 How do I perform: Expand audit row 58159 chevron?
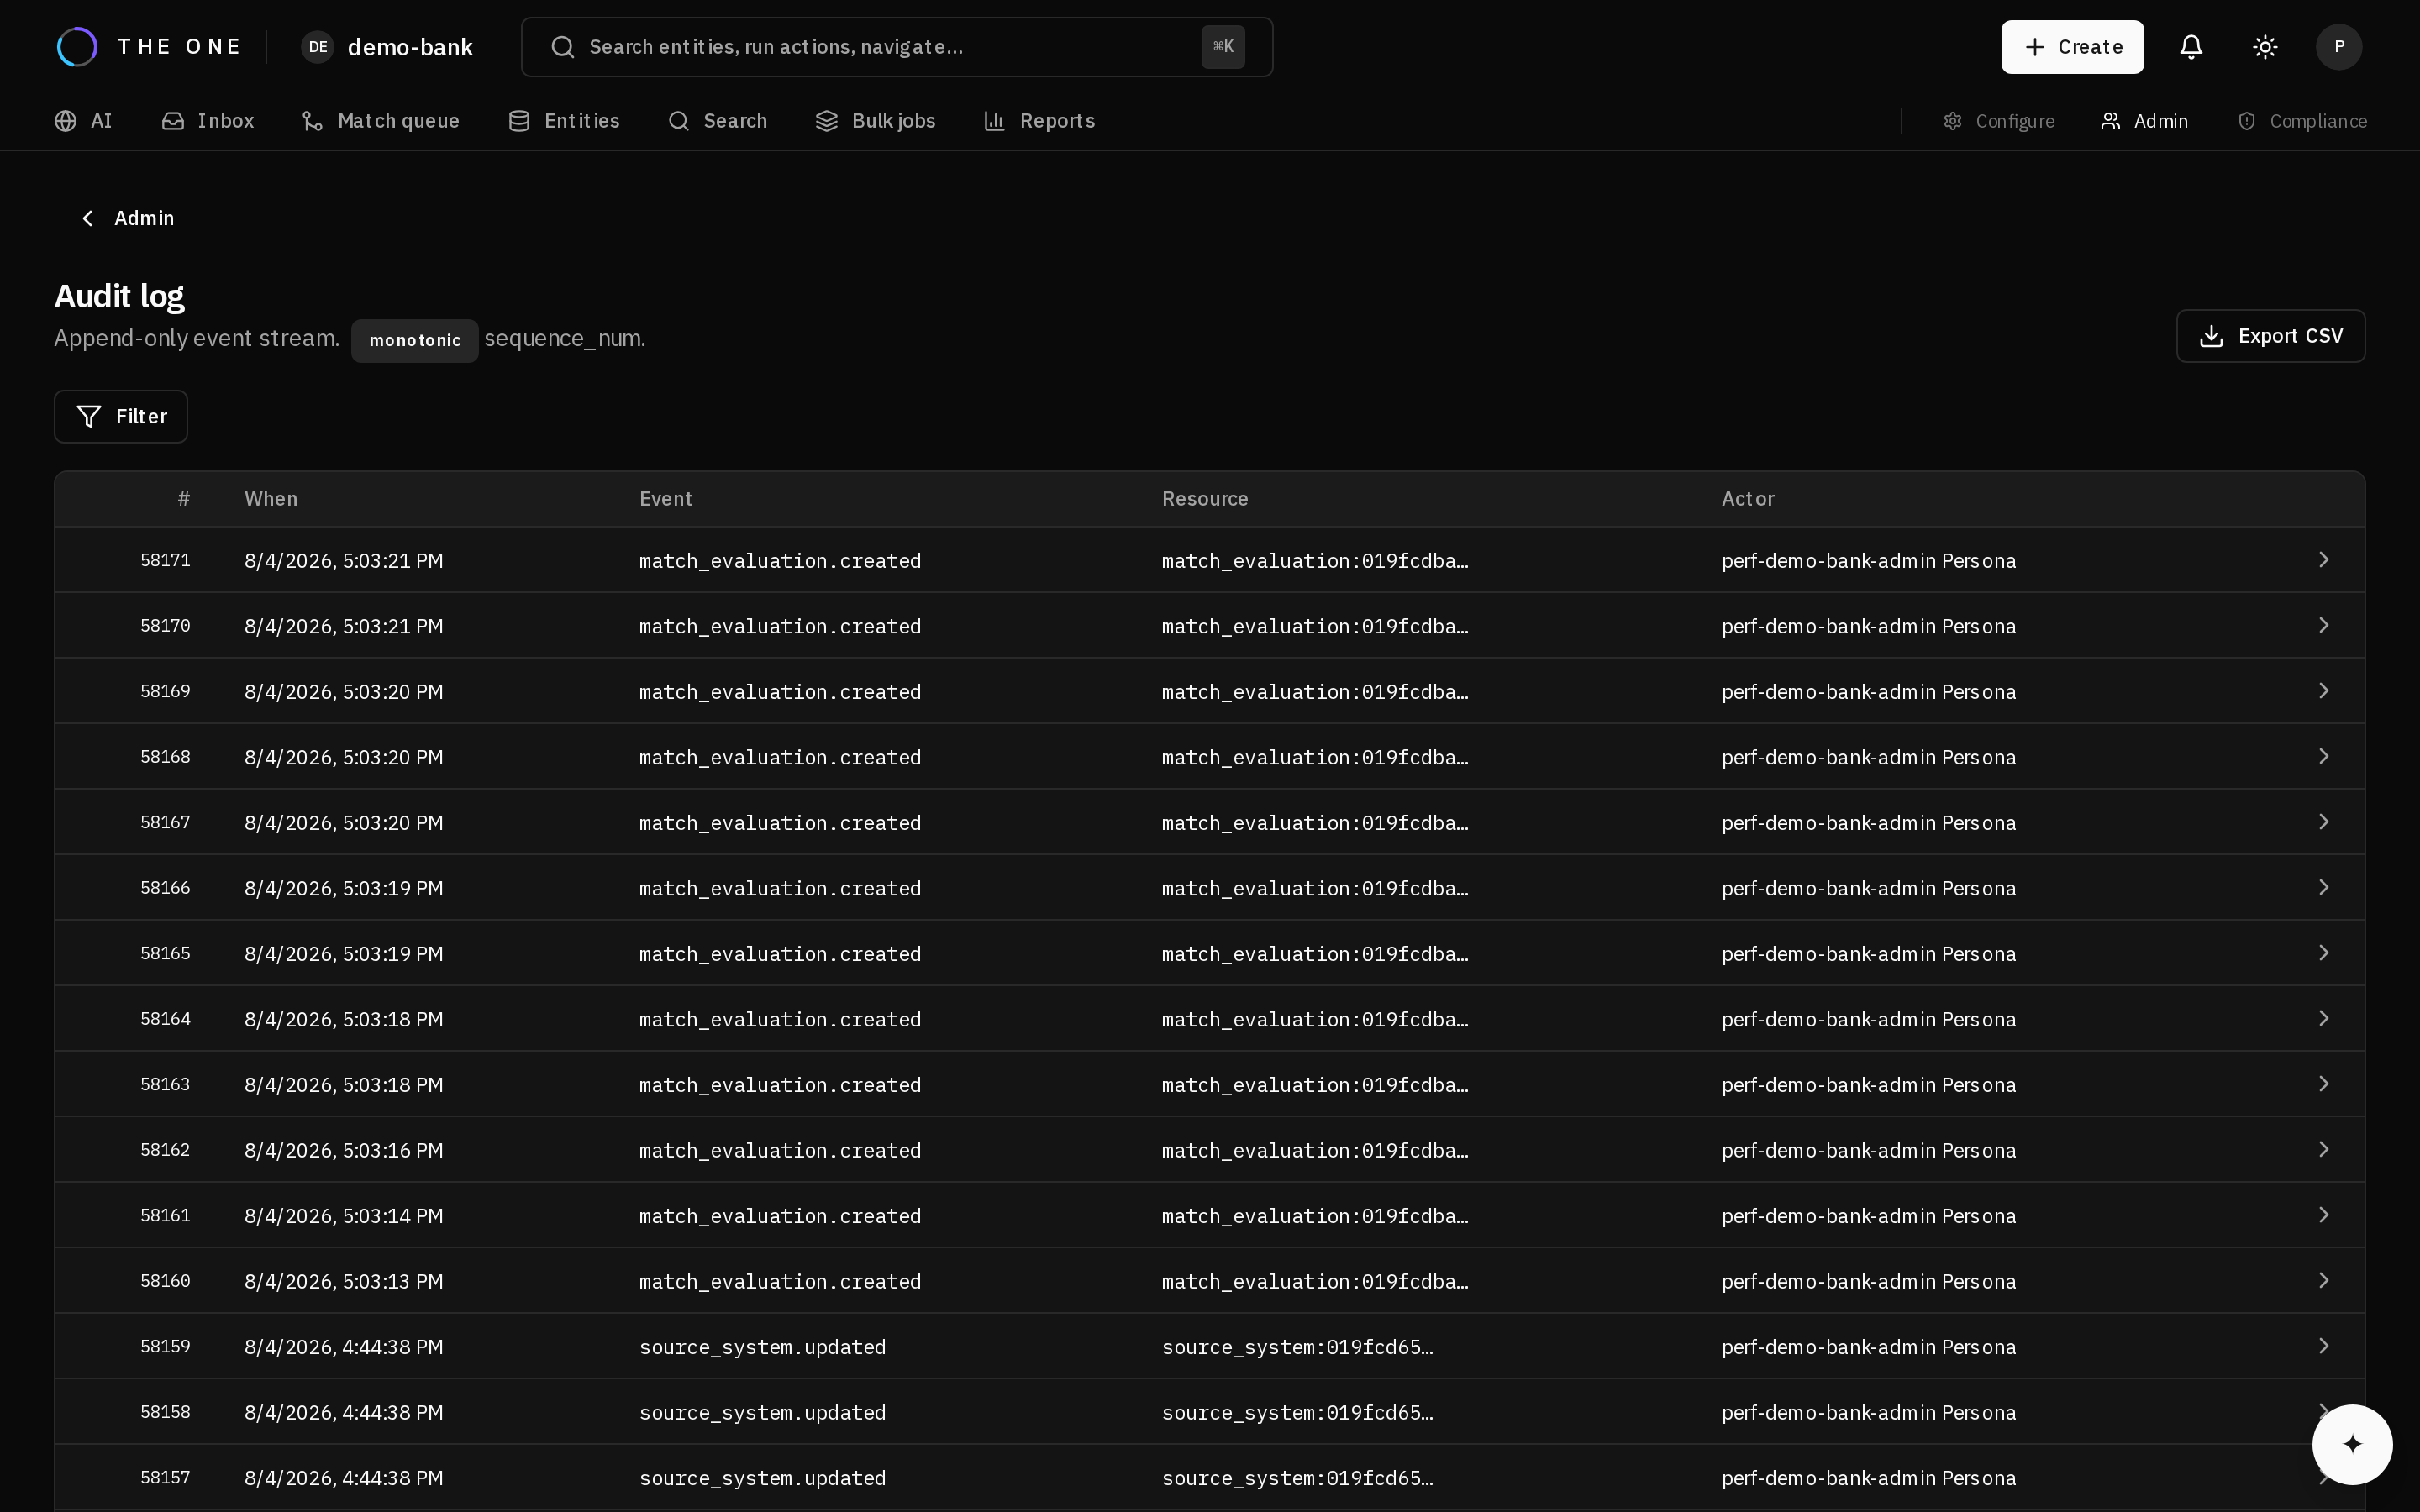coord(2323,1346)
